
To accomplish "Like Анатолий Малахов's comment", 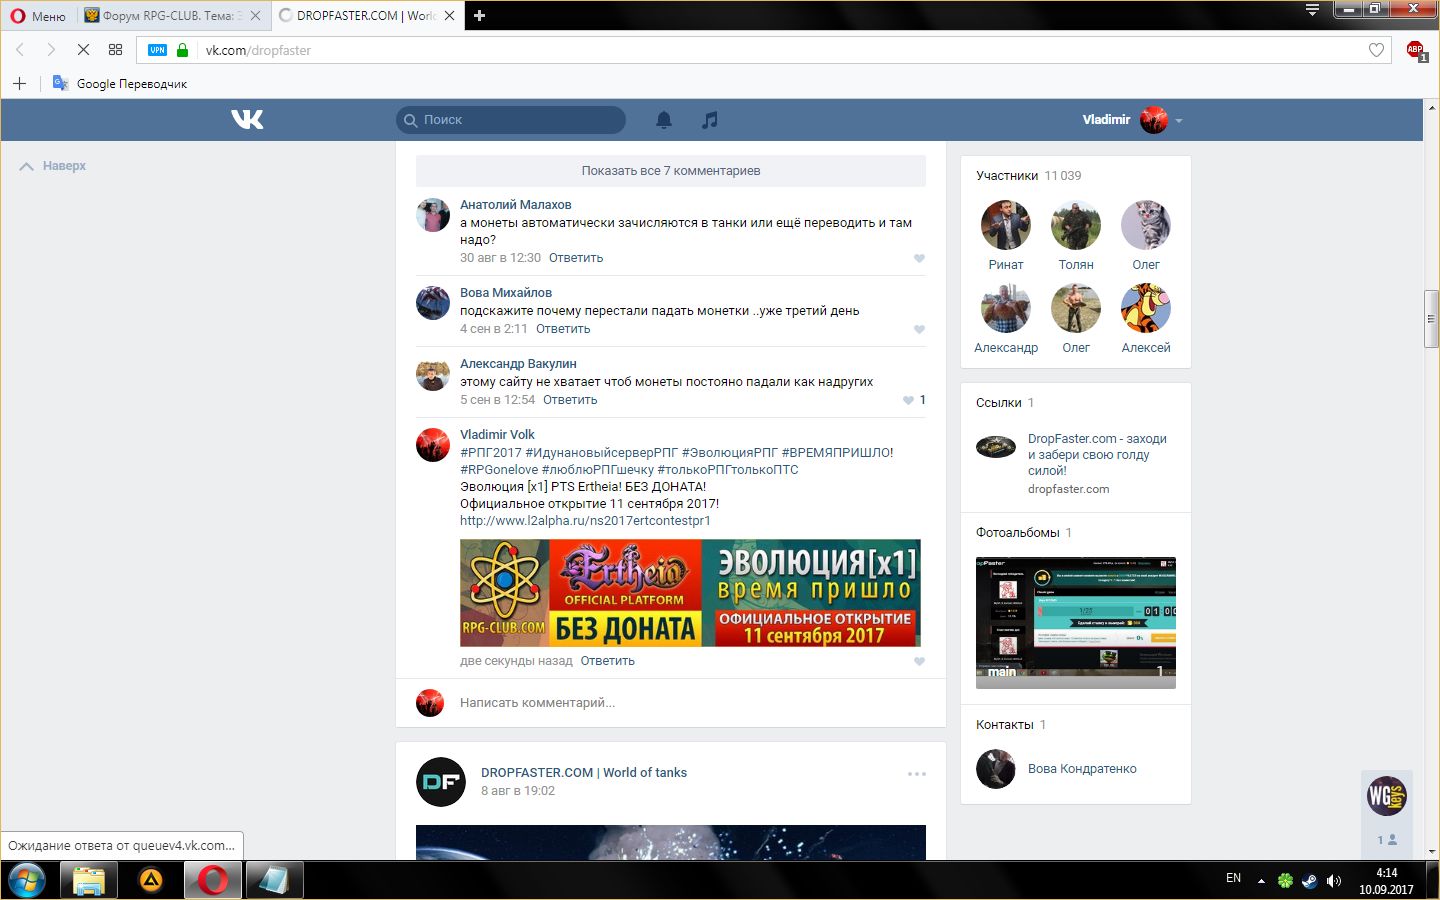I will (x=919, y=258).
